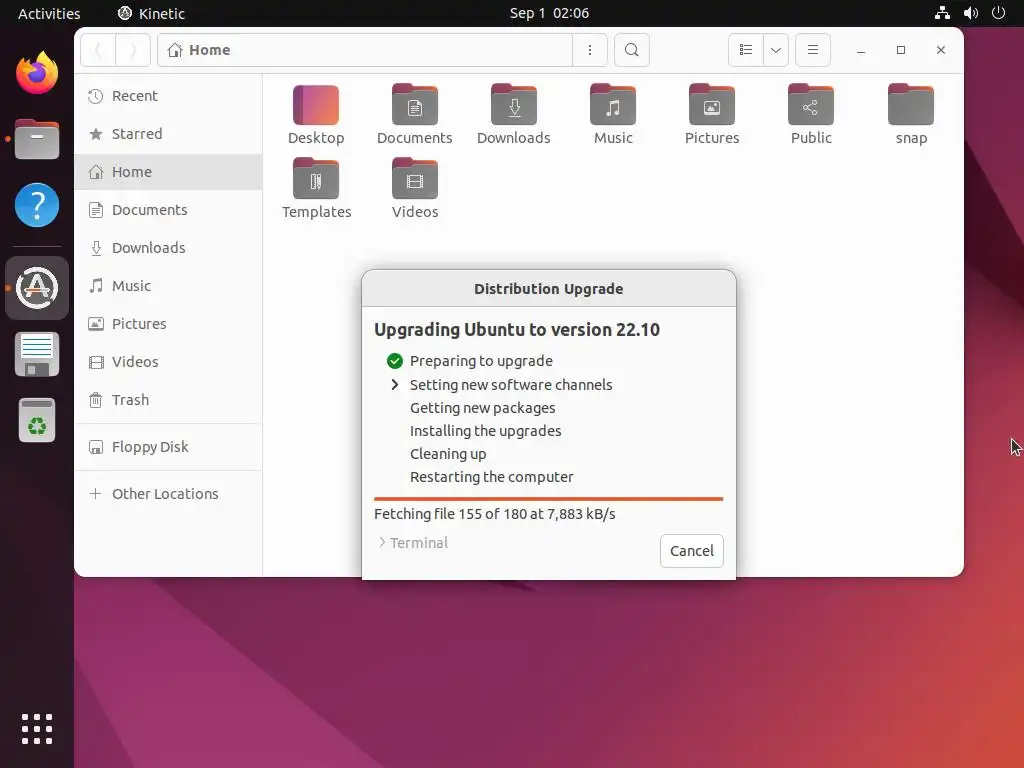Open the Kinetic app menu in top bar

click(x=151, y=13)
